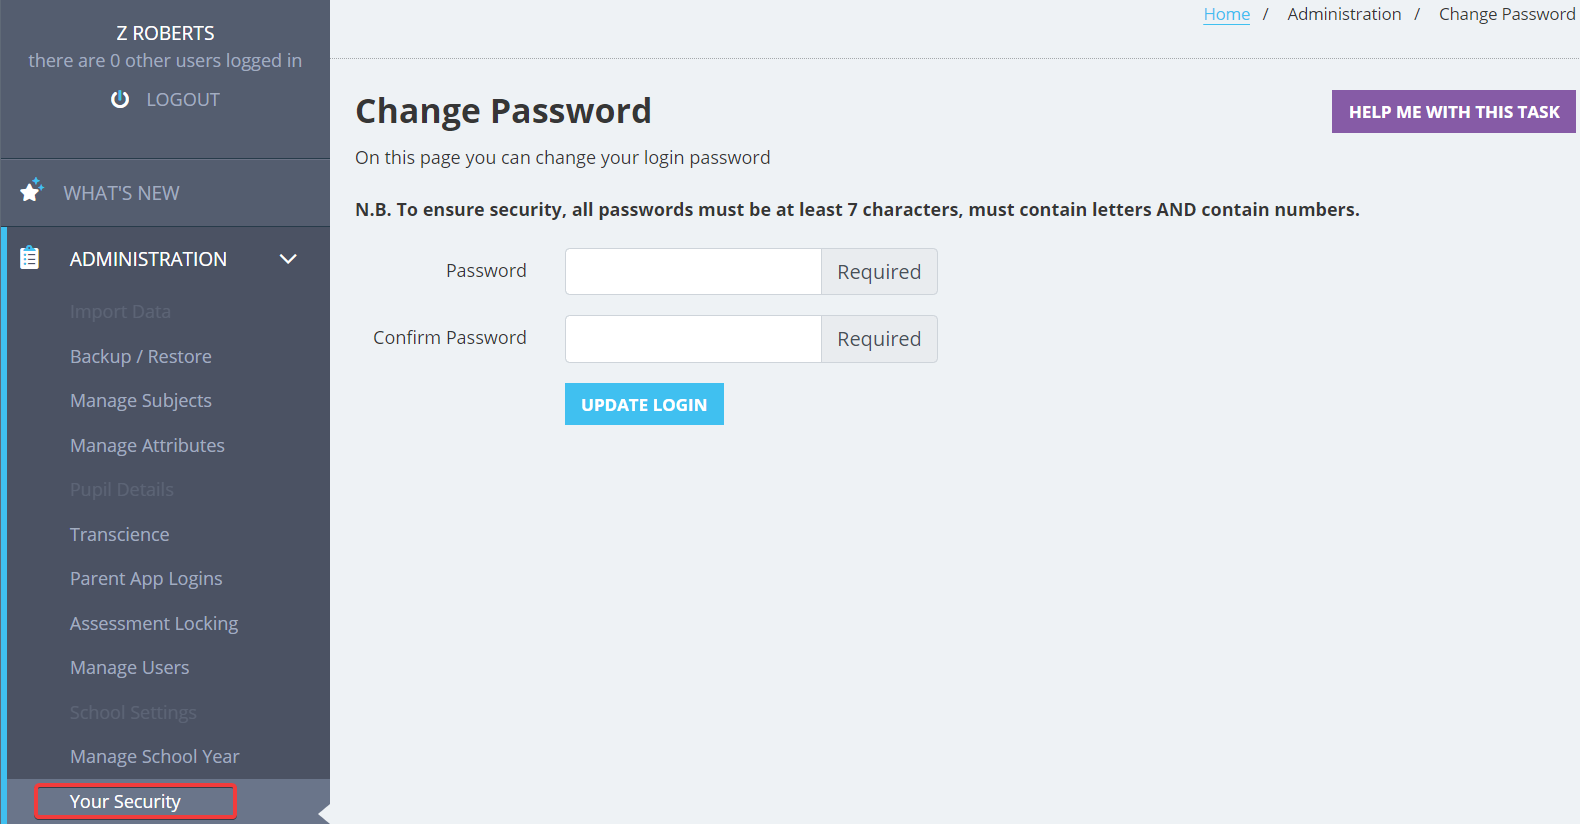Go to Assessment Locking
The image size is (1580, 824).
(154, 624)
